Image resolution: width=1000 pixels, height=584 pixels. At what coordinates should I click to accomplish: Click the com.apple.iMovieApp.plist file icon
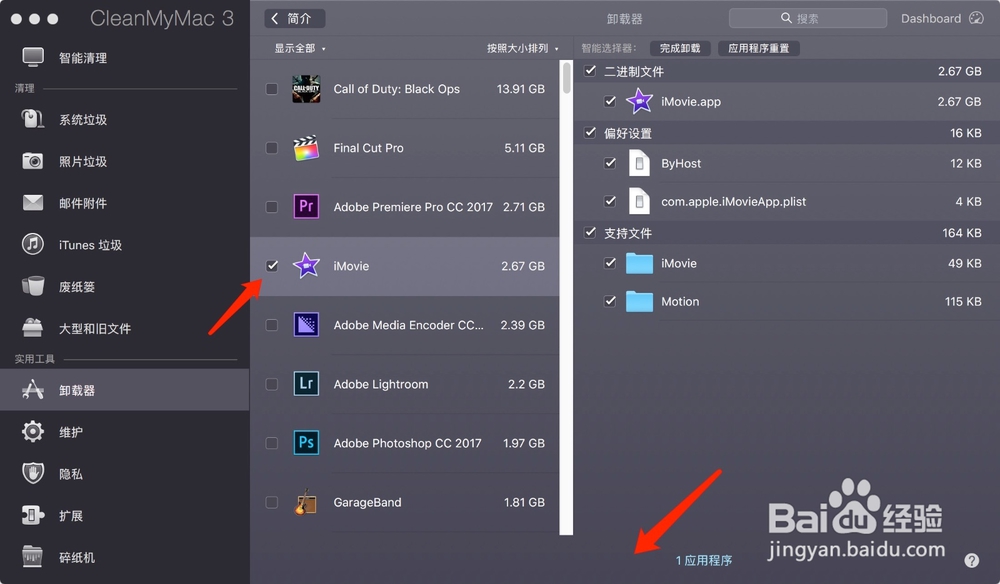click(x=639, y=201)
